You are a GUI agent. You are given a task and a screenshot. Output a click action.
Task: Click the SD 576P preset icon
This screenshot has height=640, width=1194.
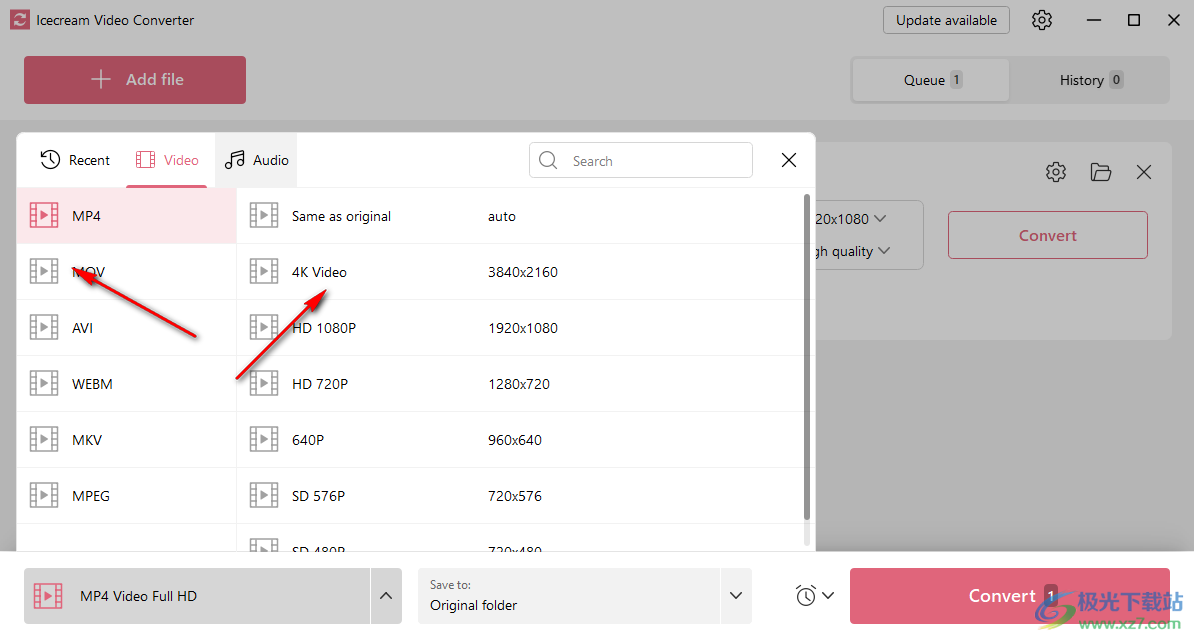(264, 495)
